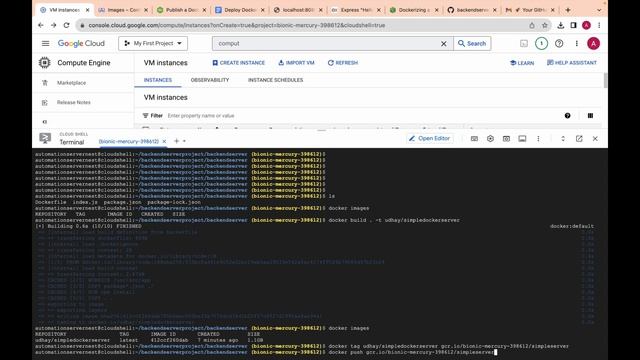Select the bionic-mercury-398612 terminal tab
Screen dimensions: 640x360
tap(129, 141)
